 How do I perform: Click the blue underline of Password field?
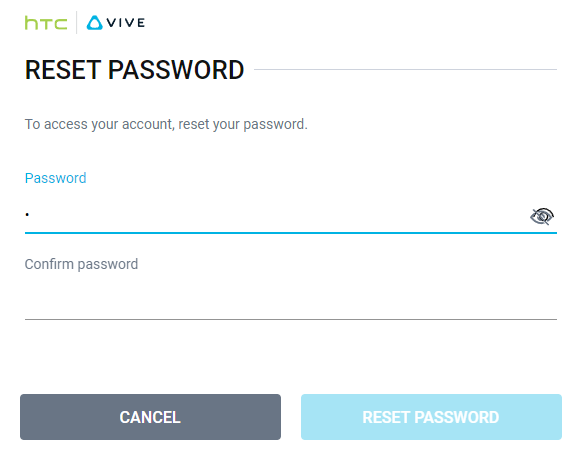pos(291,233)
